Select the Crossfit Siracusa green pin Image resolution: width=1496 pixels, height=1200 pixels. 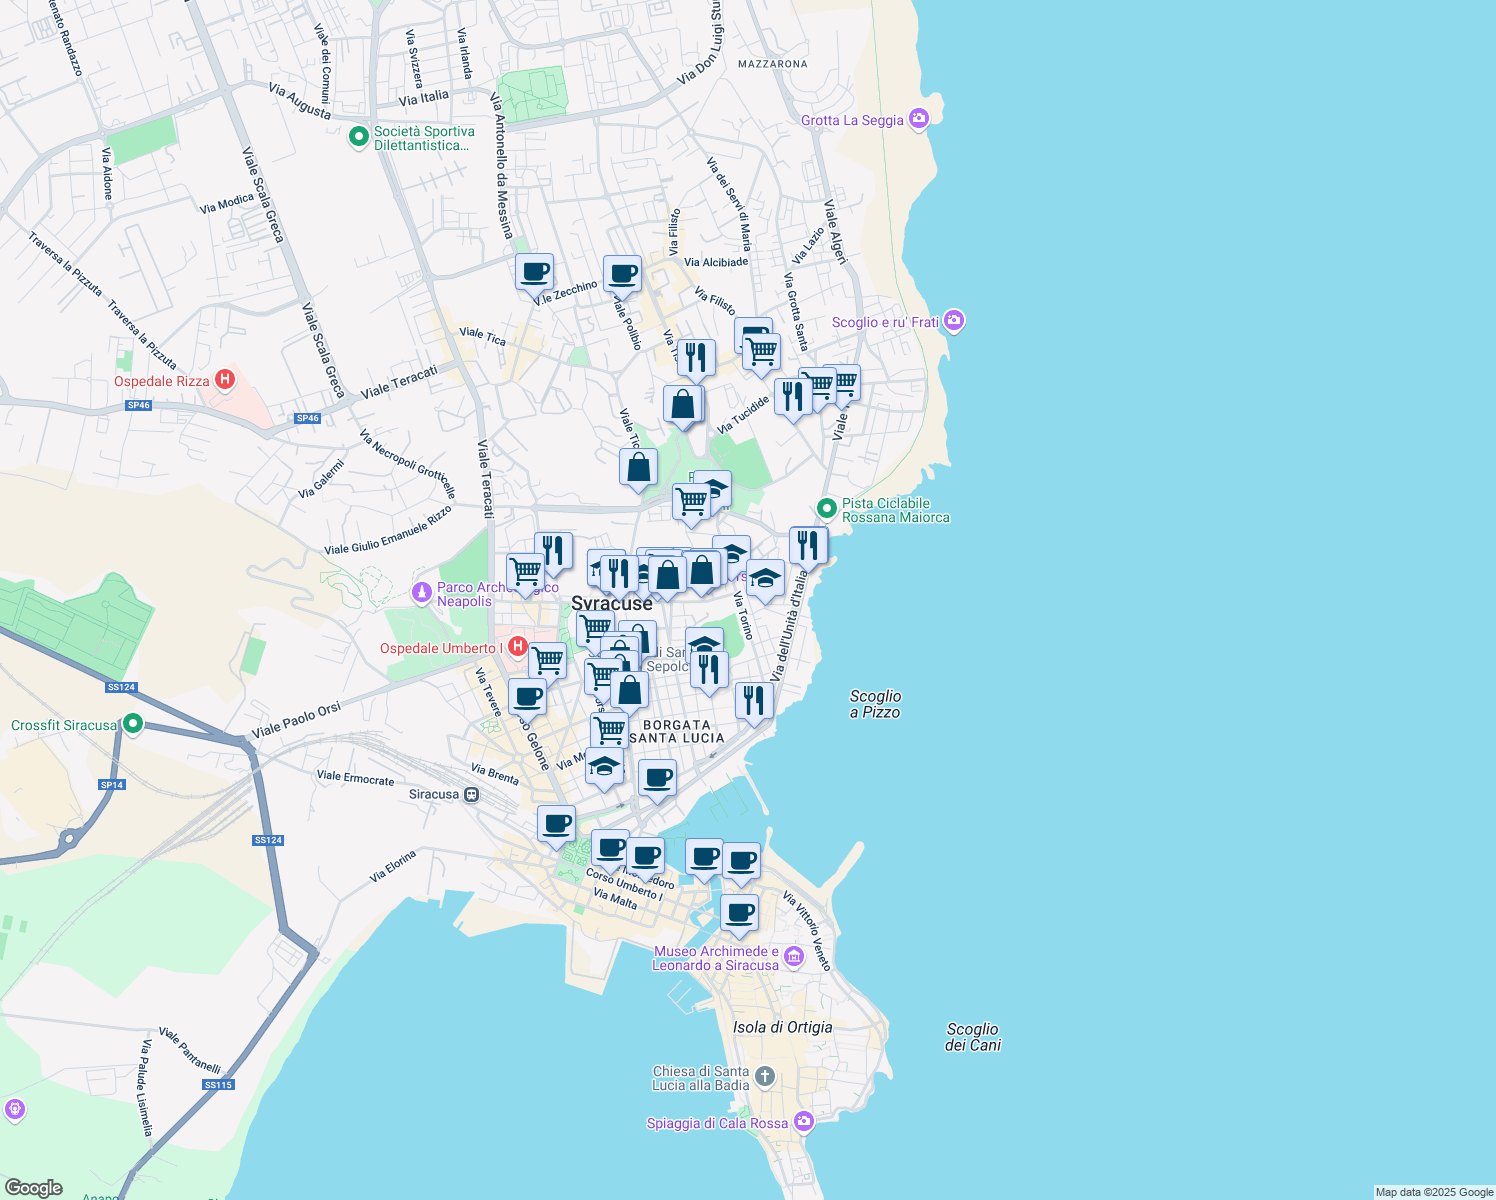tap(132, 724)
